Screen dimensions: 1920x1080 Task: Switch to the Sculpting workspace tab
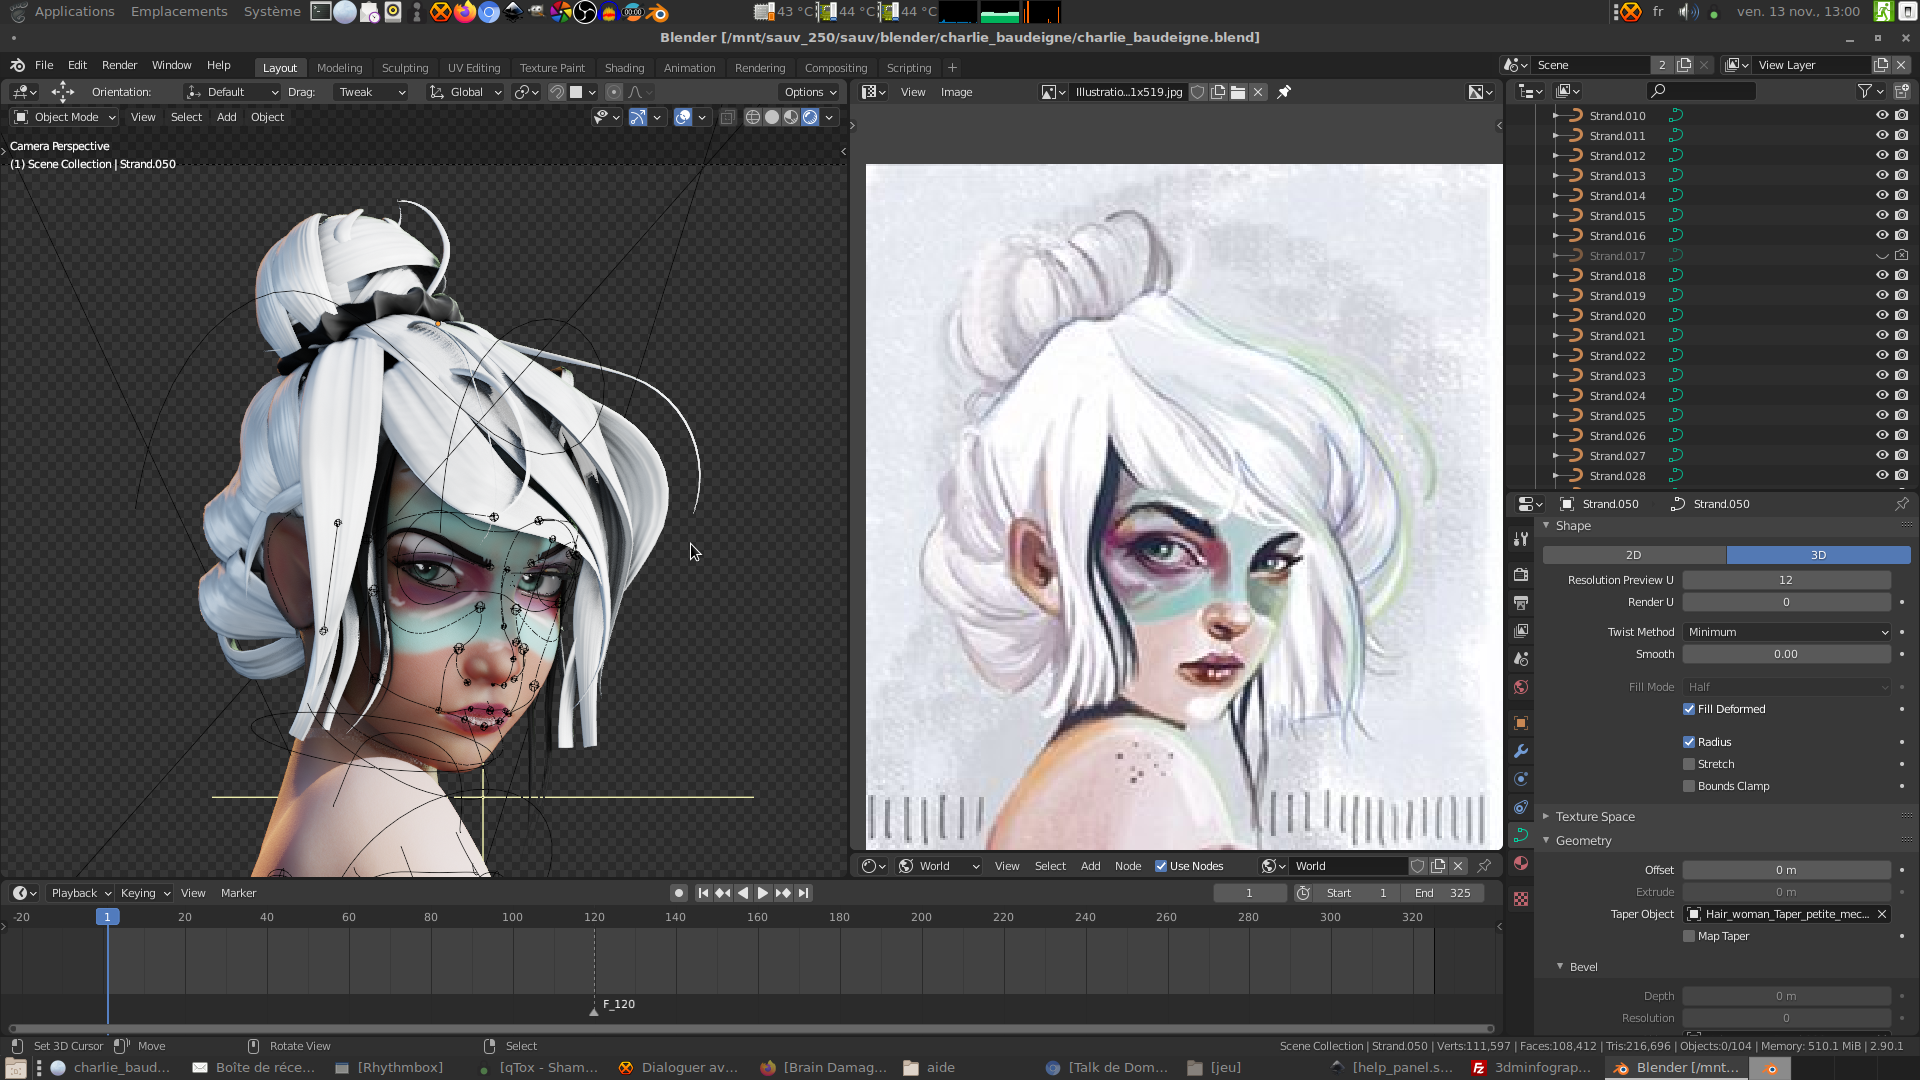tap(405, 68)
